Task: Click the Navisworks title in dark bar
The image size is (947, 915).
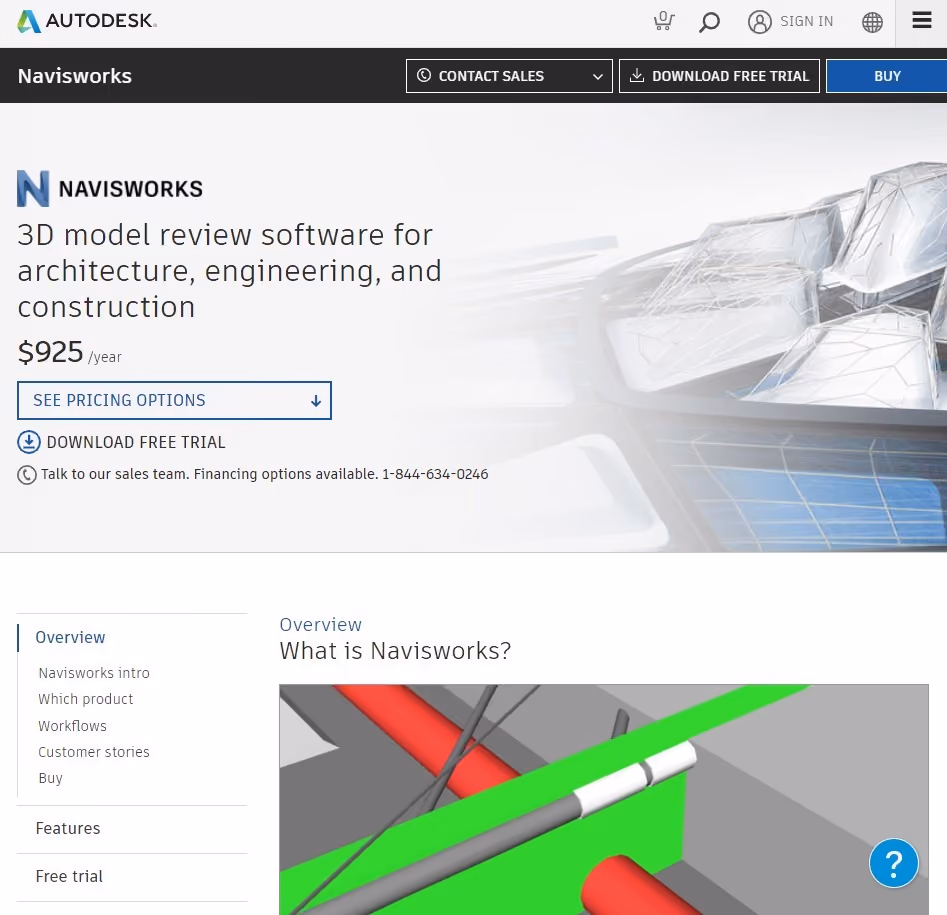Action: point(74,76)
